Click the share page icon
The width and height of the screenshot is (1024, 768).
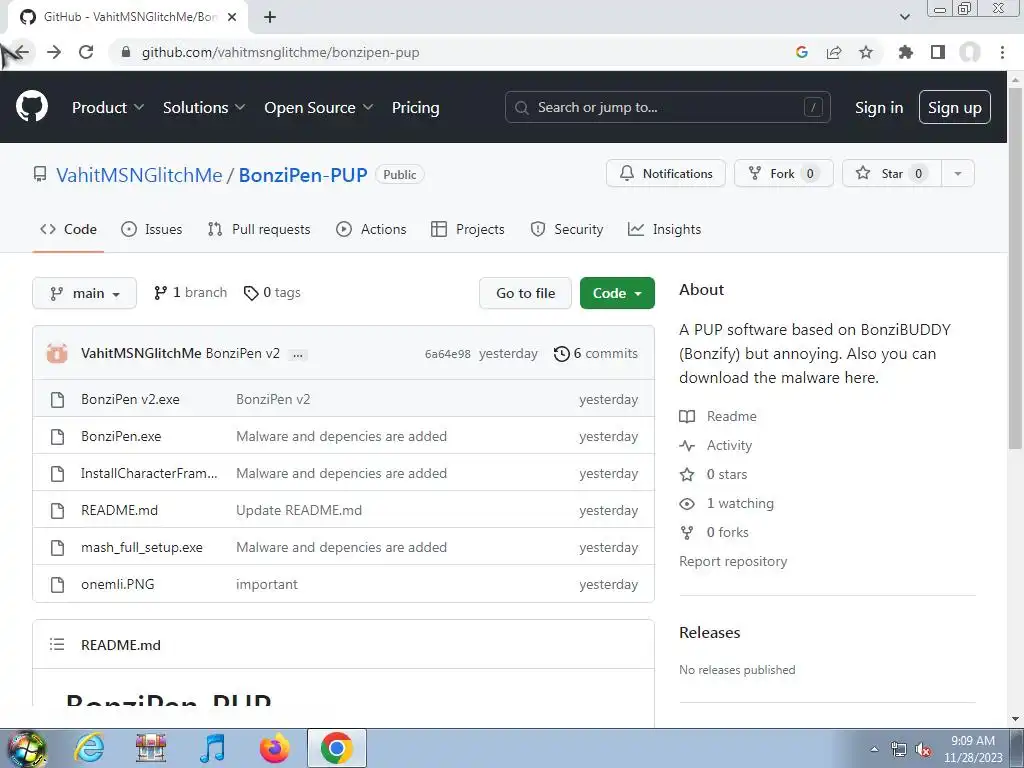834,52
